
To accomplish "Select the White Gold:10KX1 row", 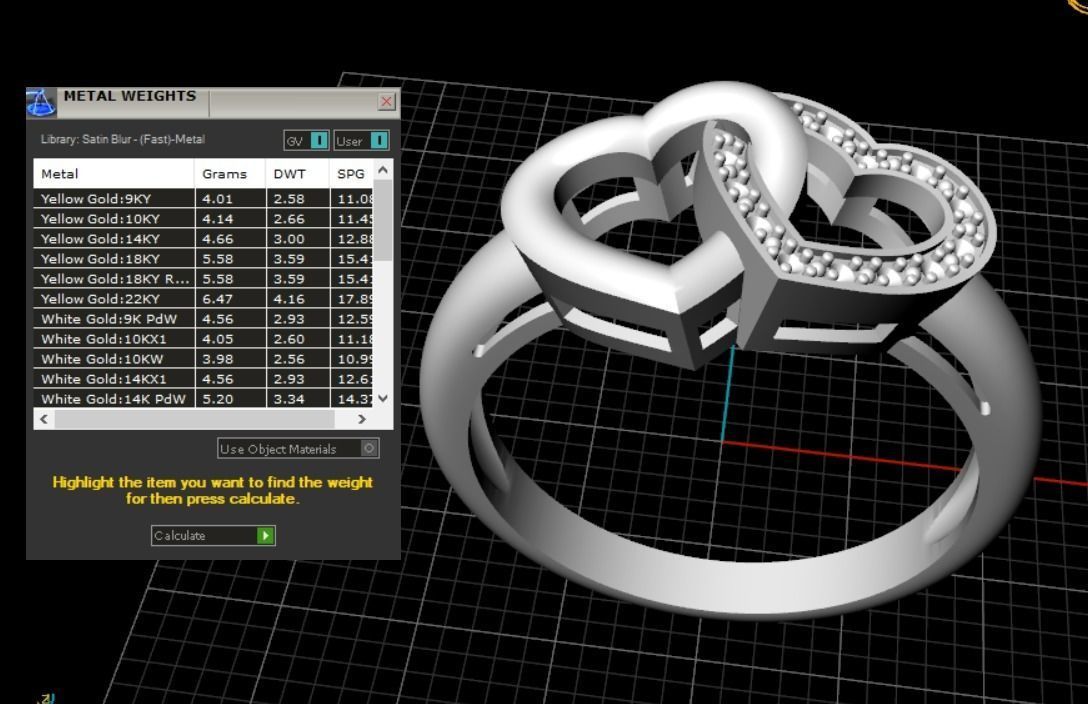I will (x=203, y=339).
